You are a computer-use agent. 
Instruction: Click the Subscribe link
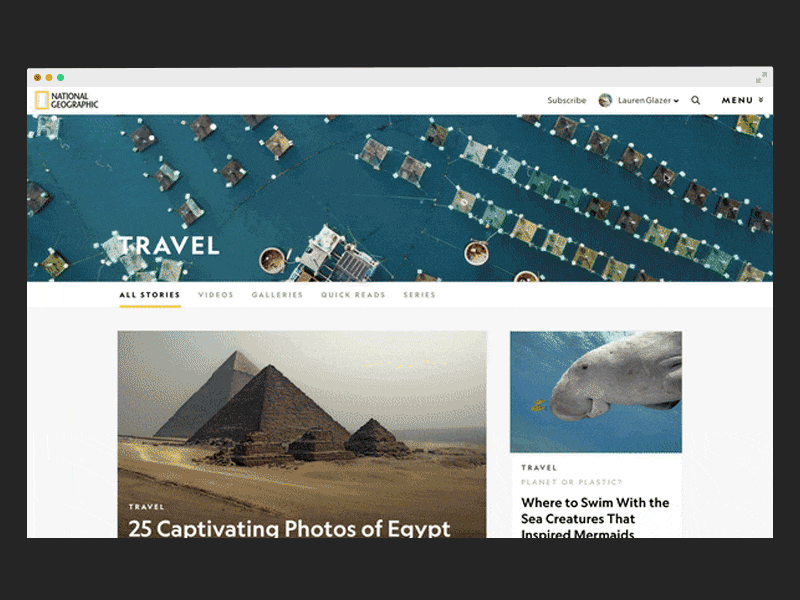566,100
